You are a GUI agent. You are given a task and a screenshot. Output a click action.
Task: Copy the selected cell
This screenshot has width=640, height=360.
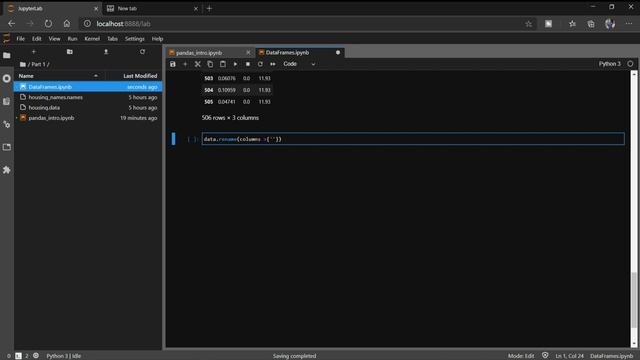click(210, 64)
